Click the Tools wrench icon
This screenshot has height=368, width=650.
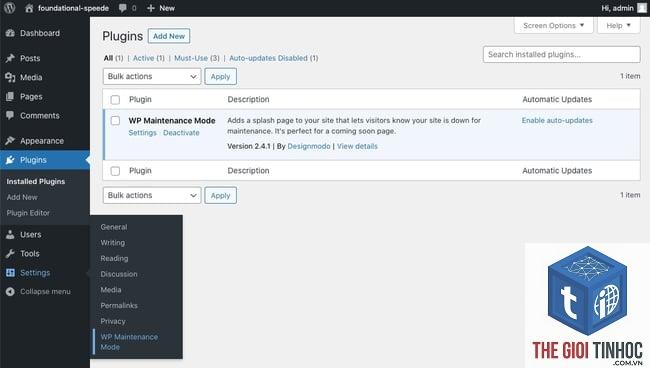[10, 254]
